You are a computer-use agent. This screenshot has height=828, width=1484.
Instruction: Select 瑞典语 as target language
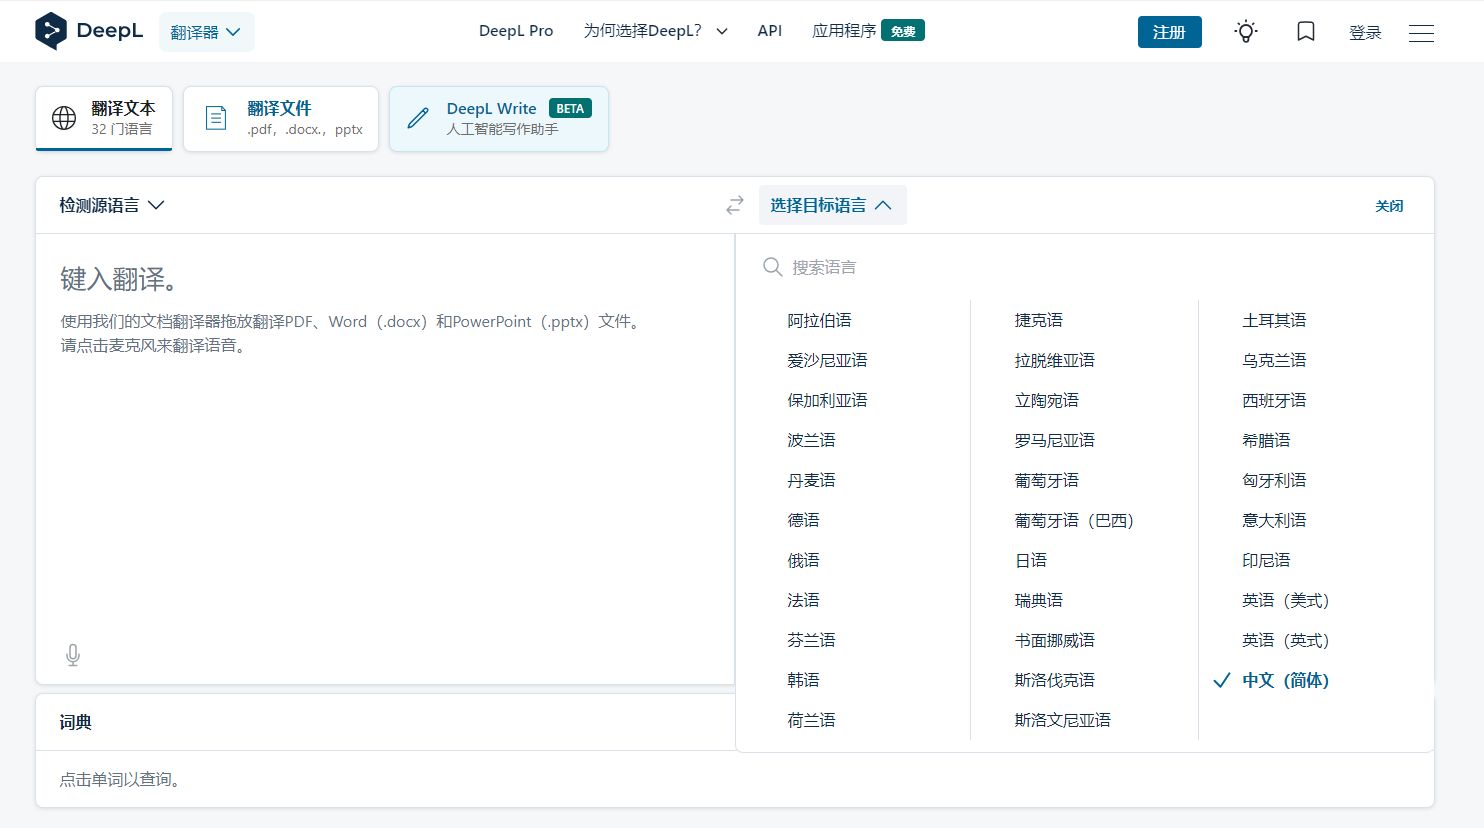pos(1039,600)
